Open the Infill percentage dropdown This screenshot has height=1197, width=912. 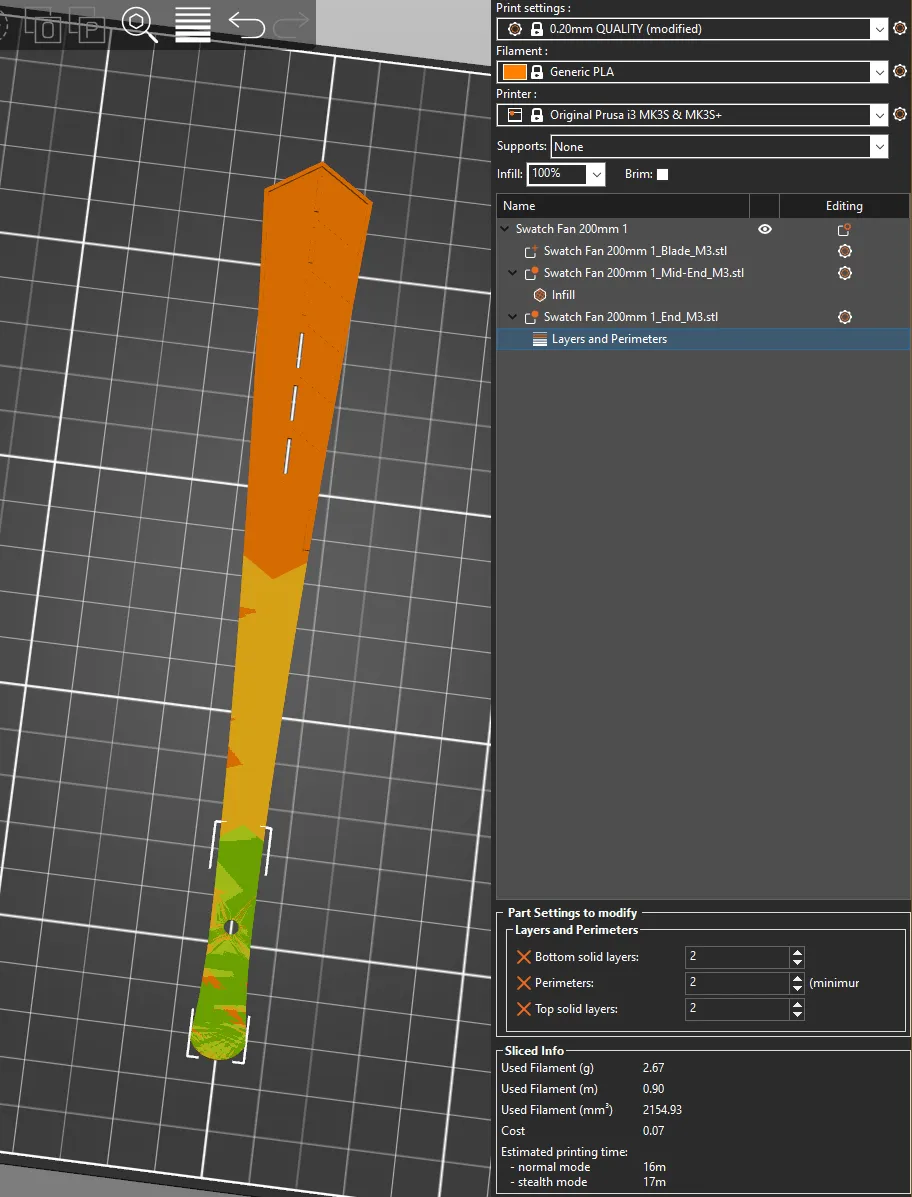[x=596, y=174]
